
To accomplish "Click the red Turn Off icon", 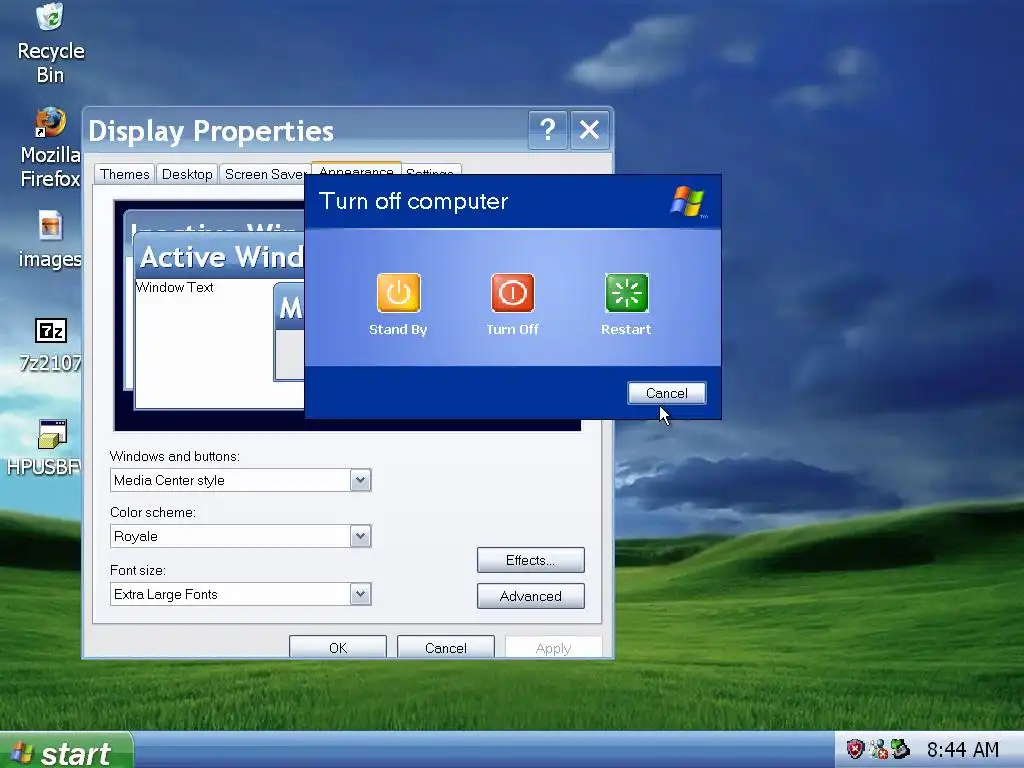I will point(513,293).
